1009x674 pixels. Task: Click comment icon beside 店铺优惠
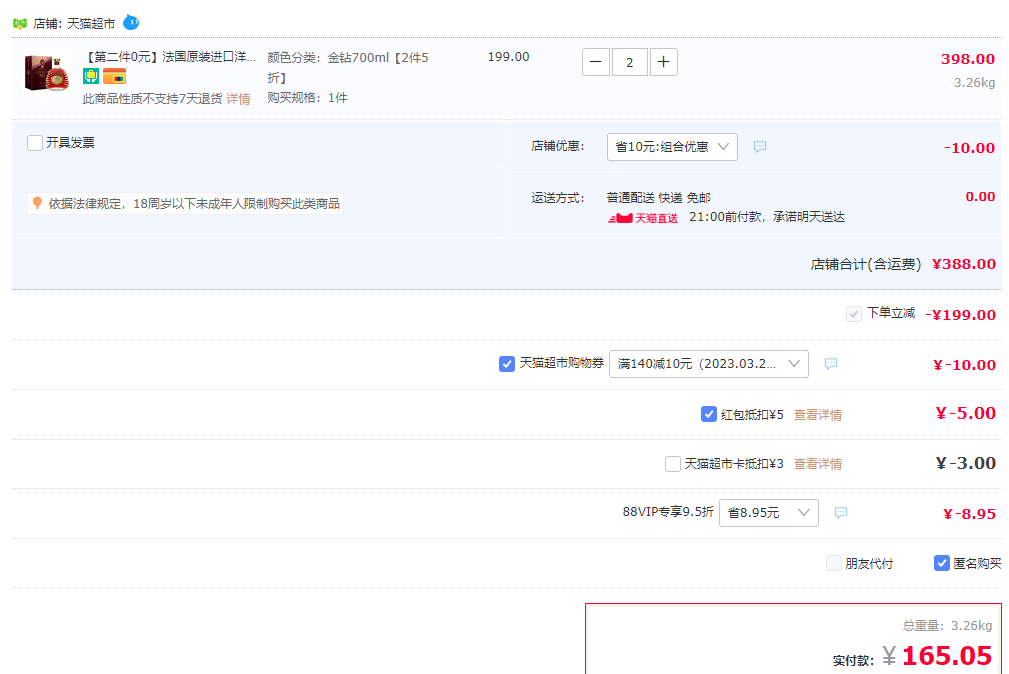tap(759, 147)
